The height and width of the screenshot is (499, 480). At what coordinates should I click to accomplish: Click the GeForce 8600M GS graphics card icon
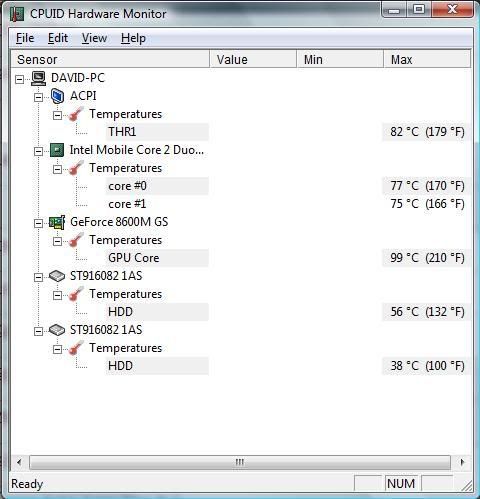coord(57,222)
